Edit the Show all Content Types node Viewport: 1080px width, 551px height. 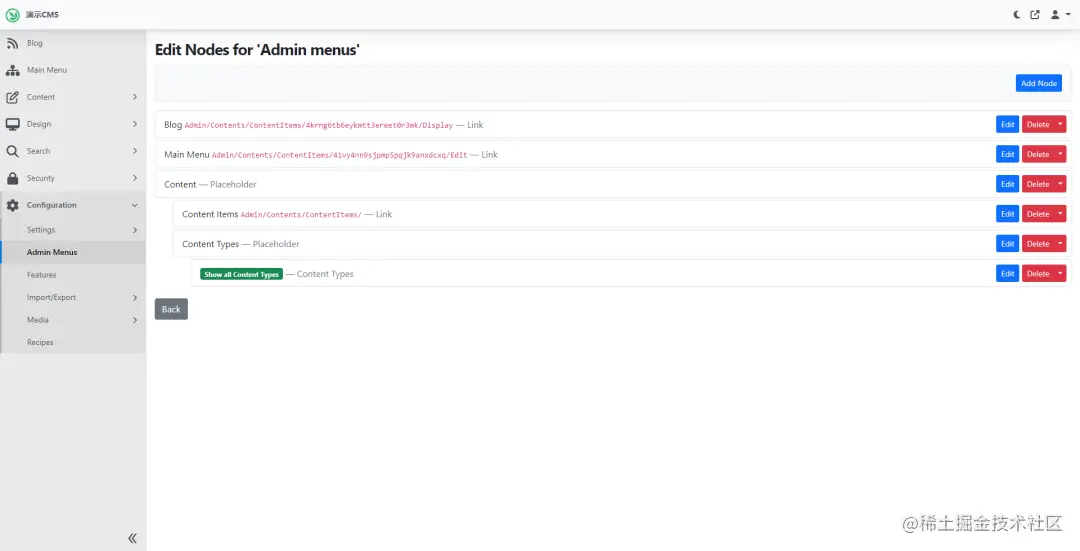(1007, 273)
